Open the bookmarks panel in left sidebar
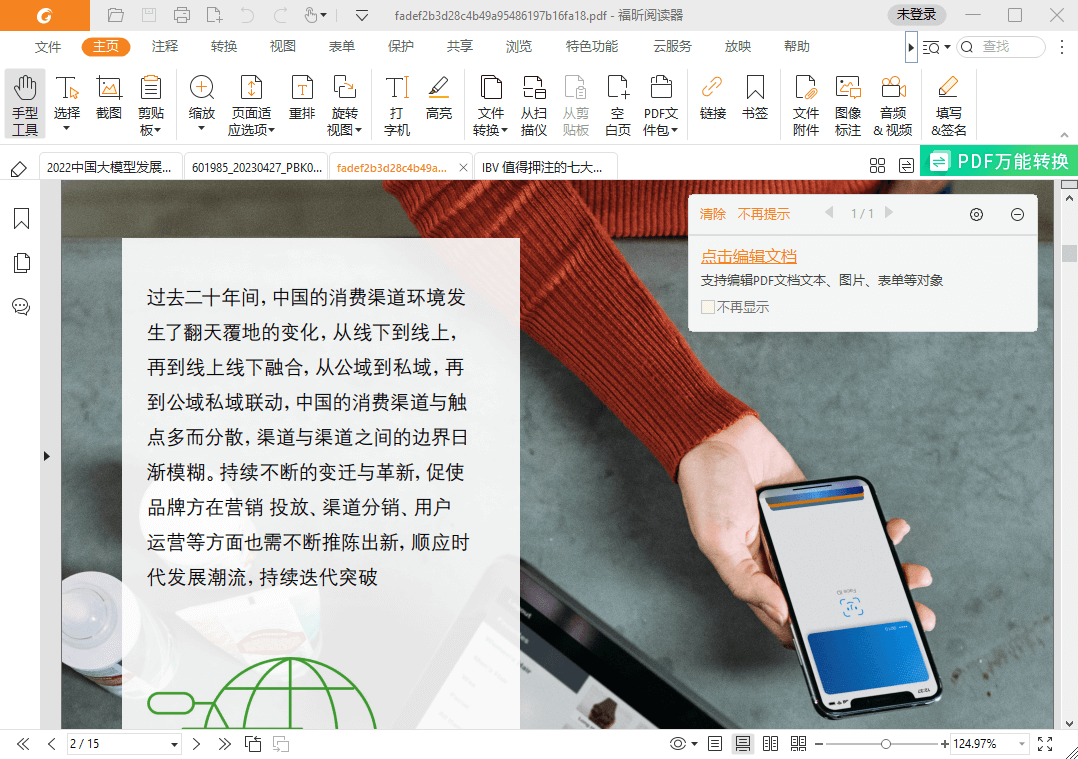Image resolution: width=1078 pixels, height=759 pixels. coord(21,219)
